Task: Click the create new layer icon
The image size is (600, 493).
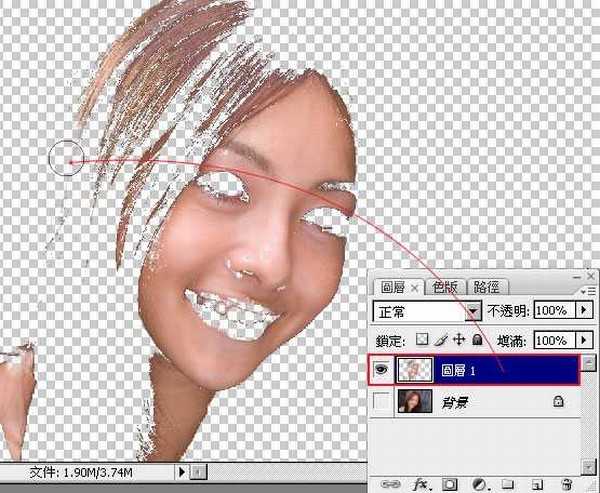Action: coord(537,484)
